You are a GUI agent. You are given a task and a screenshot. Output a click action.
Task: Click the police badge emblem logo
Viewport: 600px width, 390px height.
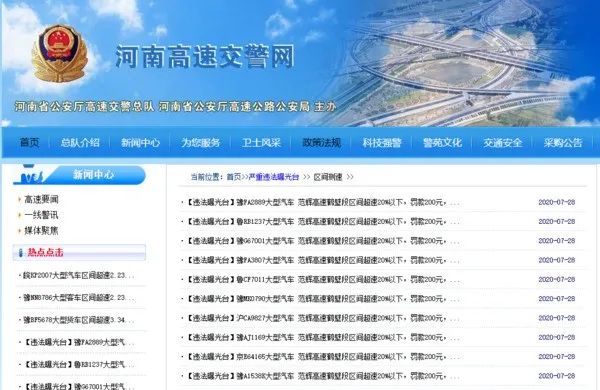pyautogui.click(x=59, y=53)
